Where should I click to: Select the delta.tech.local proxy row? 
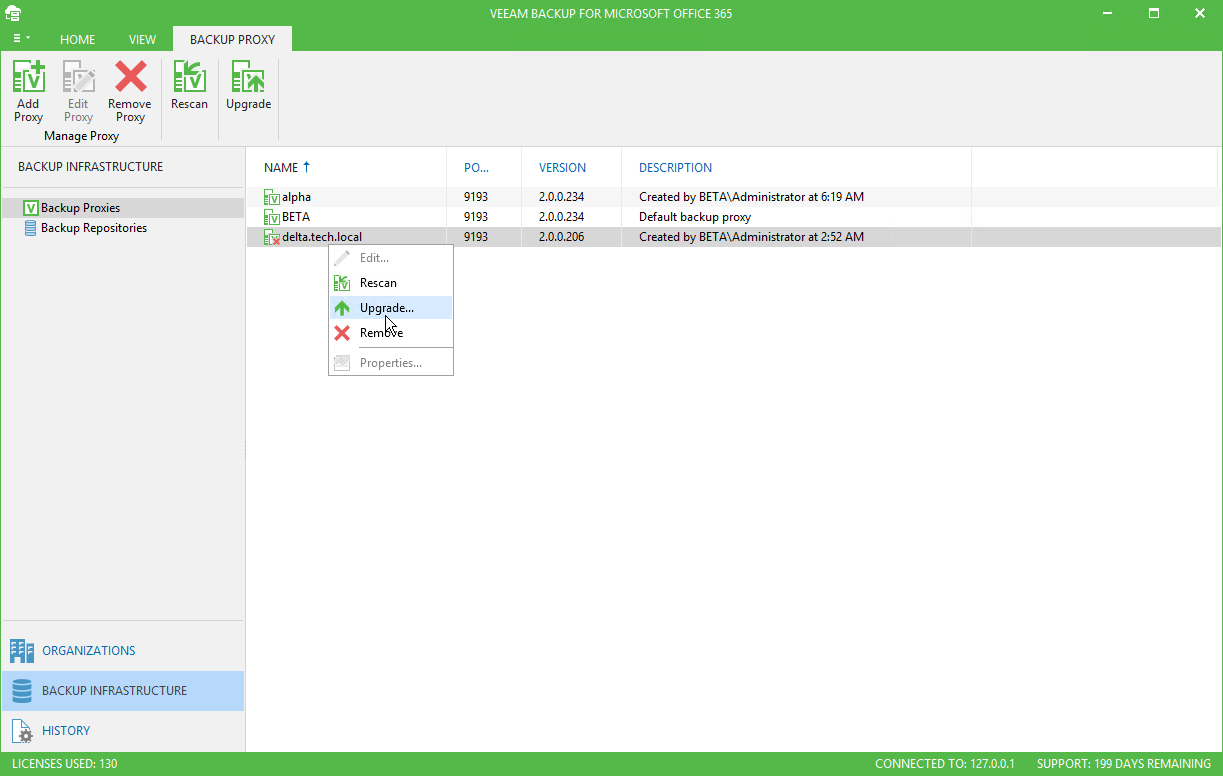tap(734, 237)
